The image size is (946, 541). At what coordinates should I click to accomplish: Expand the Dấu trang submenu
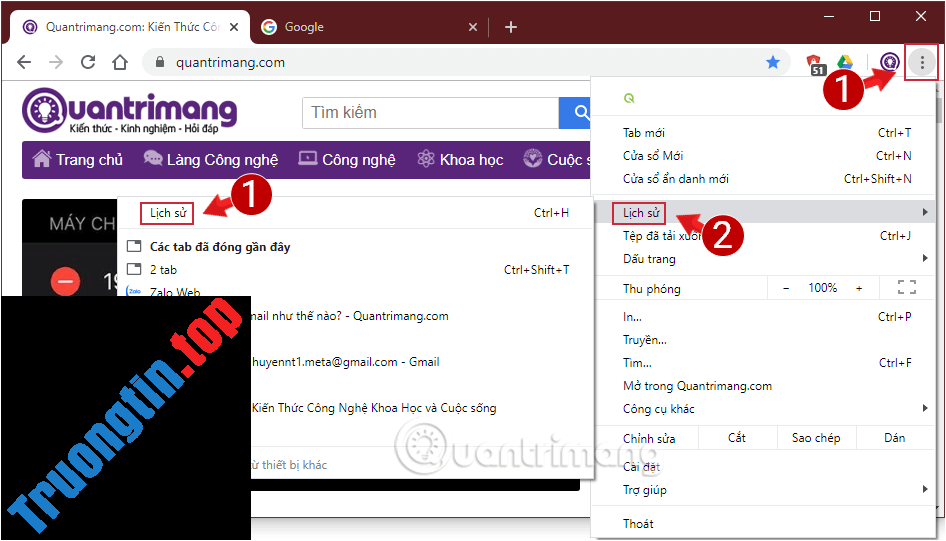764,259
